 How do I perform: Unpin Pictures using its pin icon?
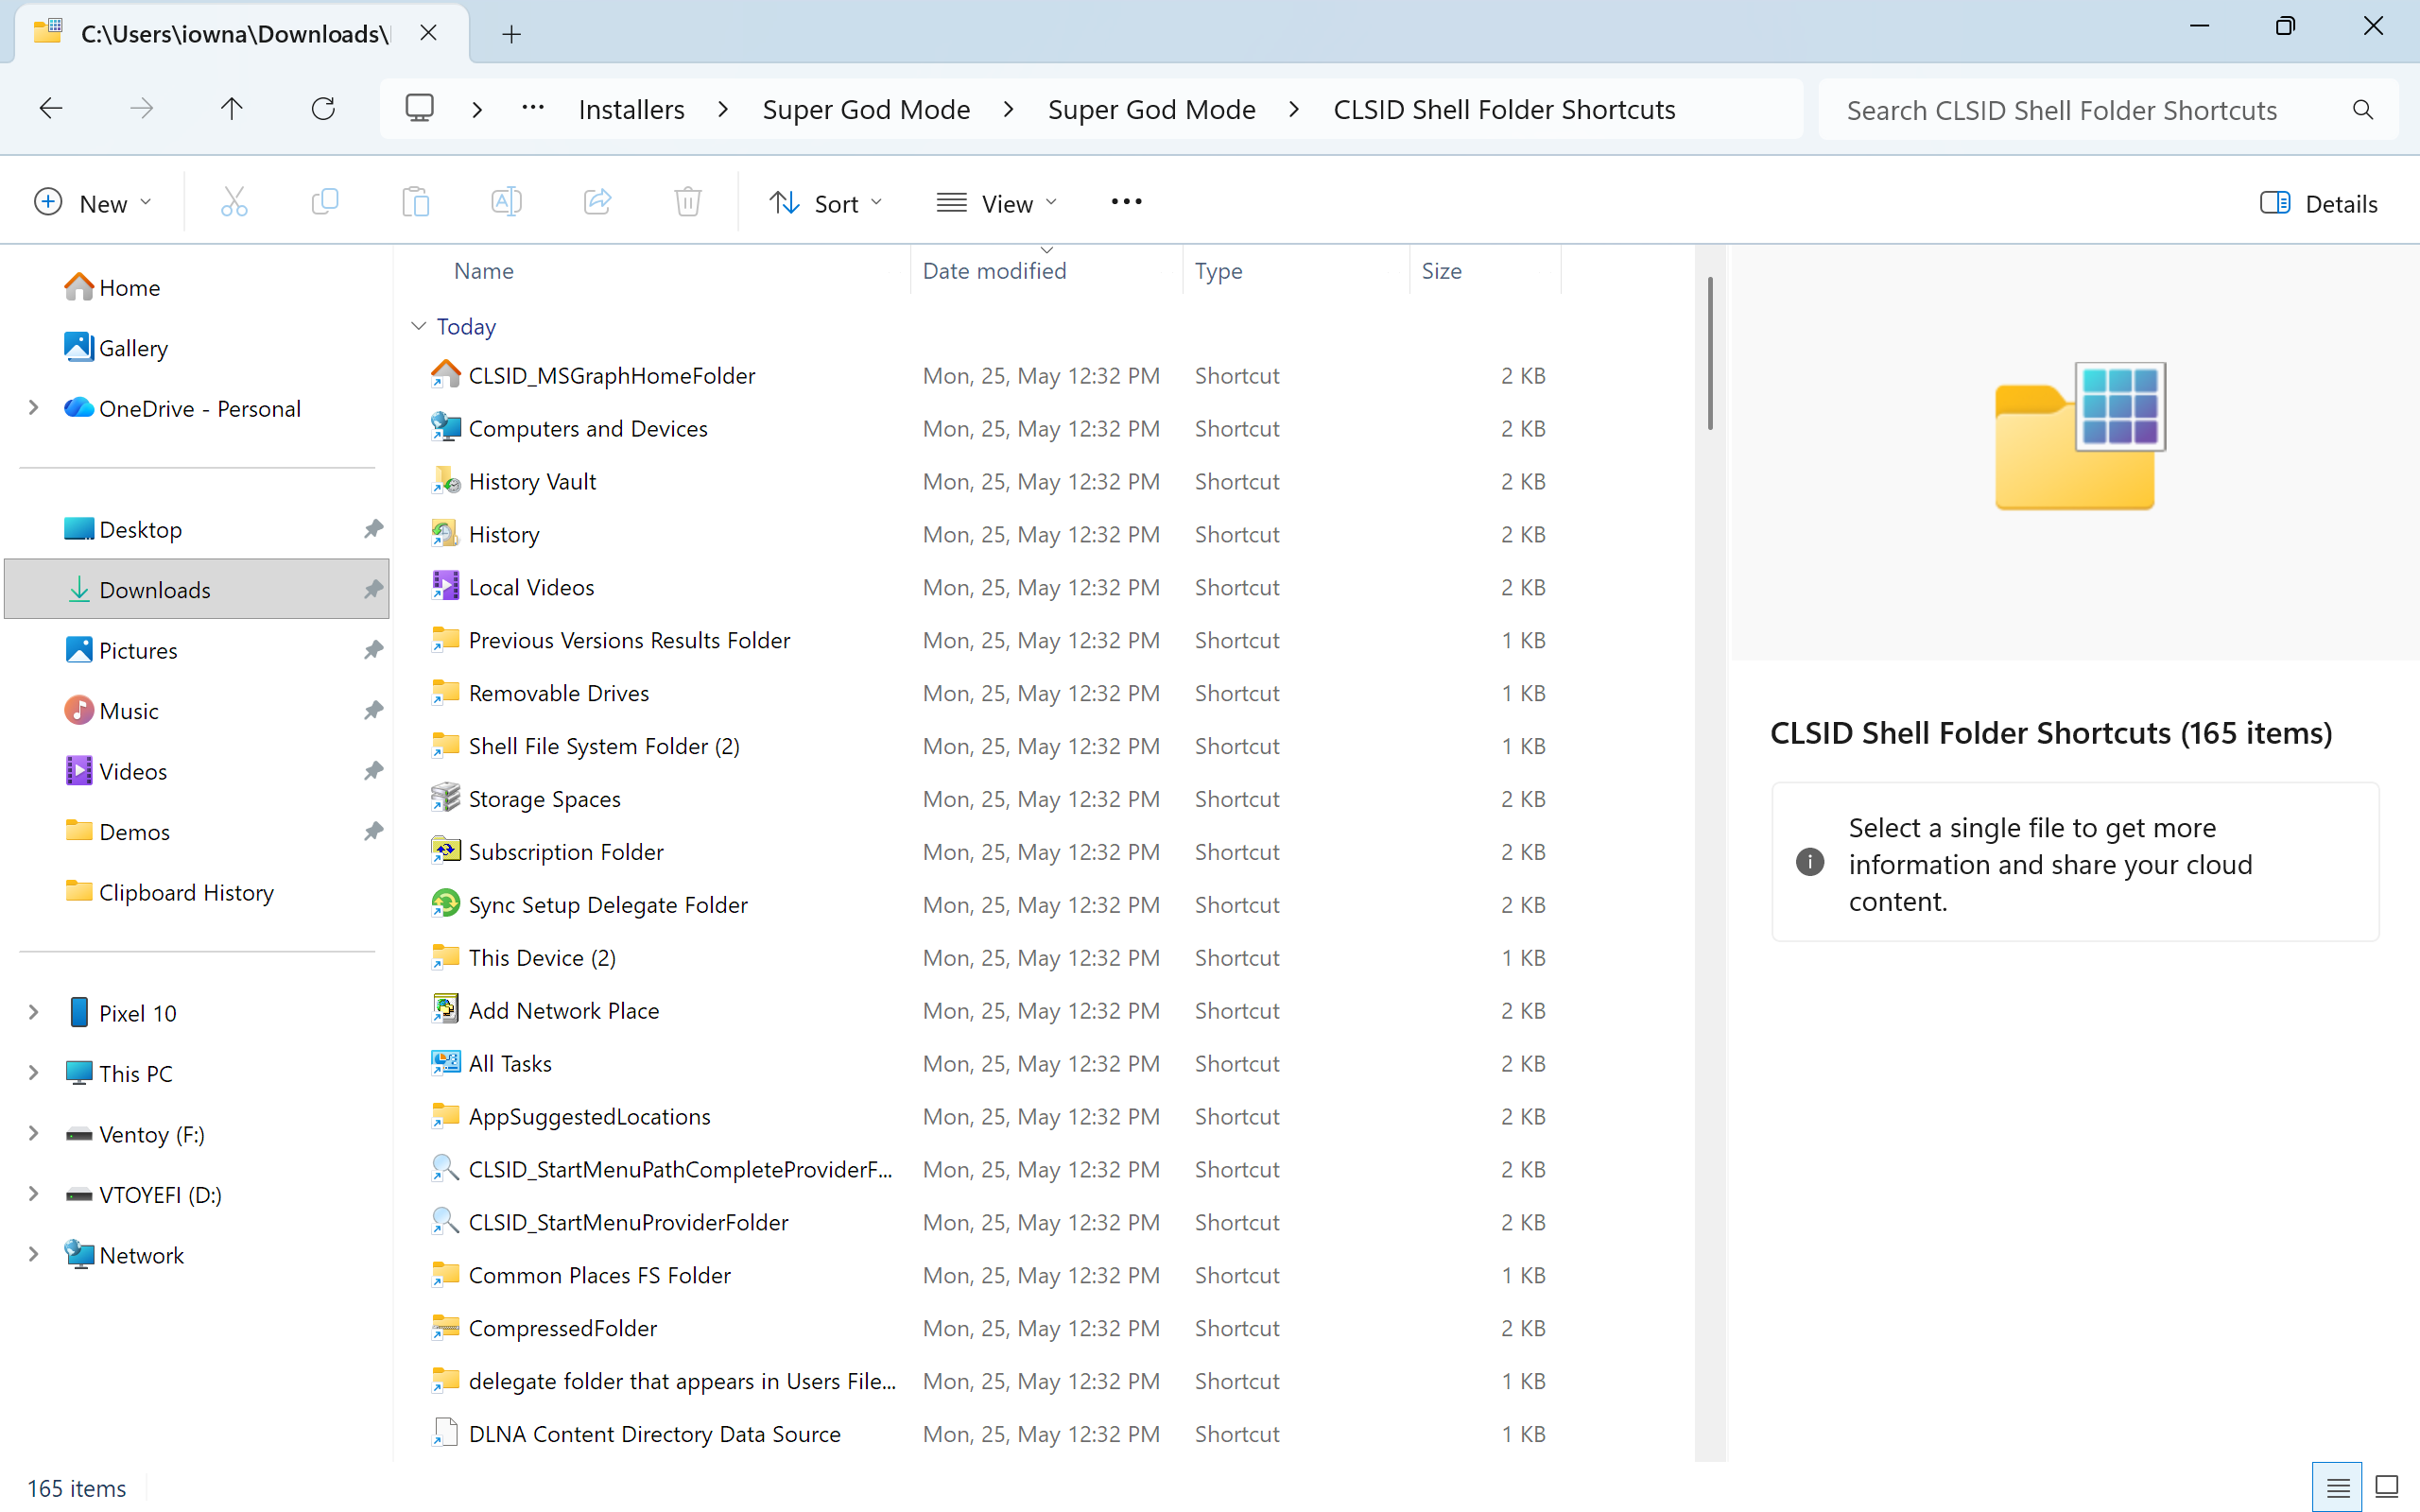pyautogui.click(x=373, y=650)
